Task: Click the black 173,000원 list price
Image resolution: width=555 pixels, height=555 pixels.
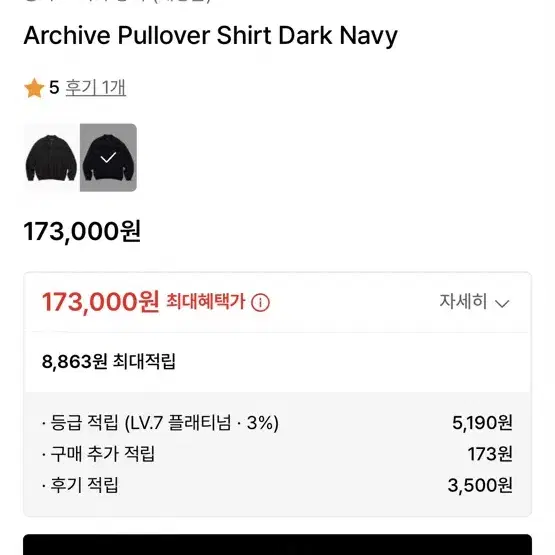Action: [x=82, y=231]
